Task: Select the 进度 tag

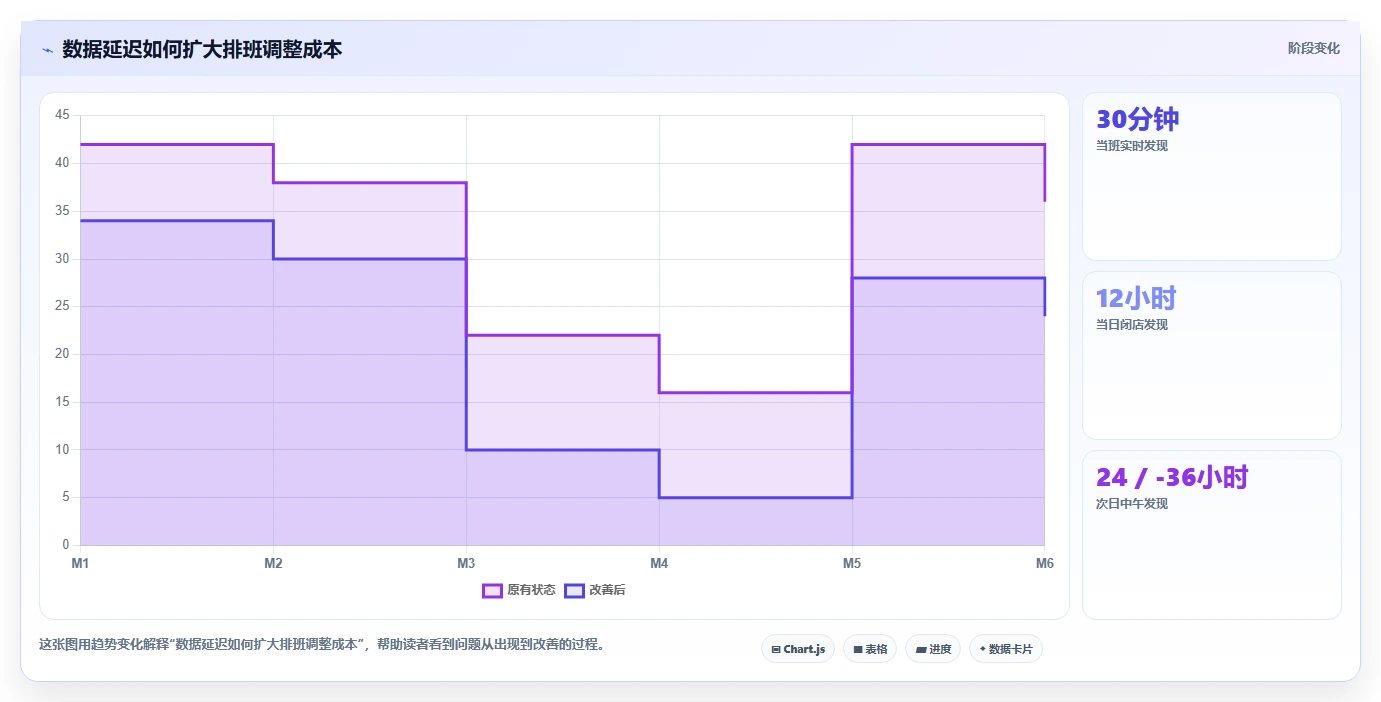Action: click(x=933, y=649)
